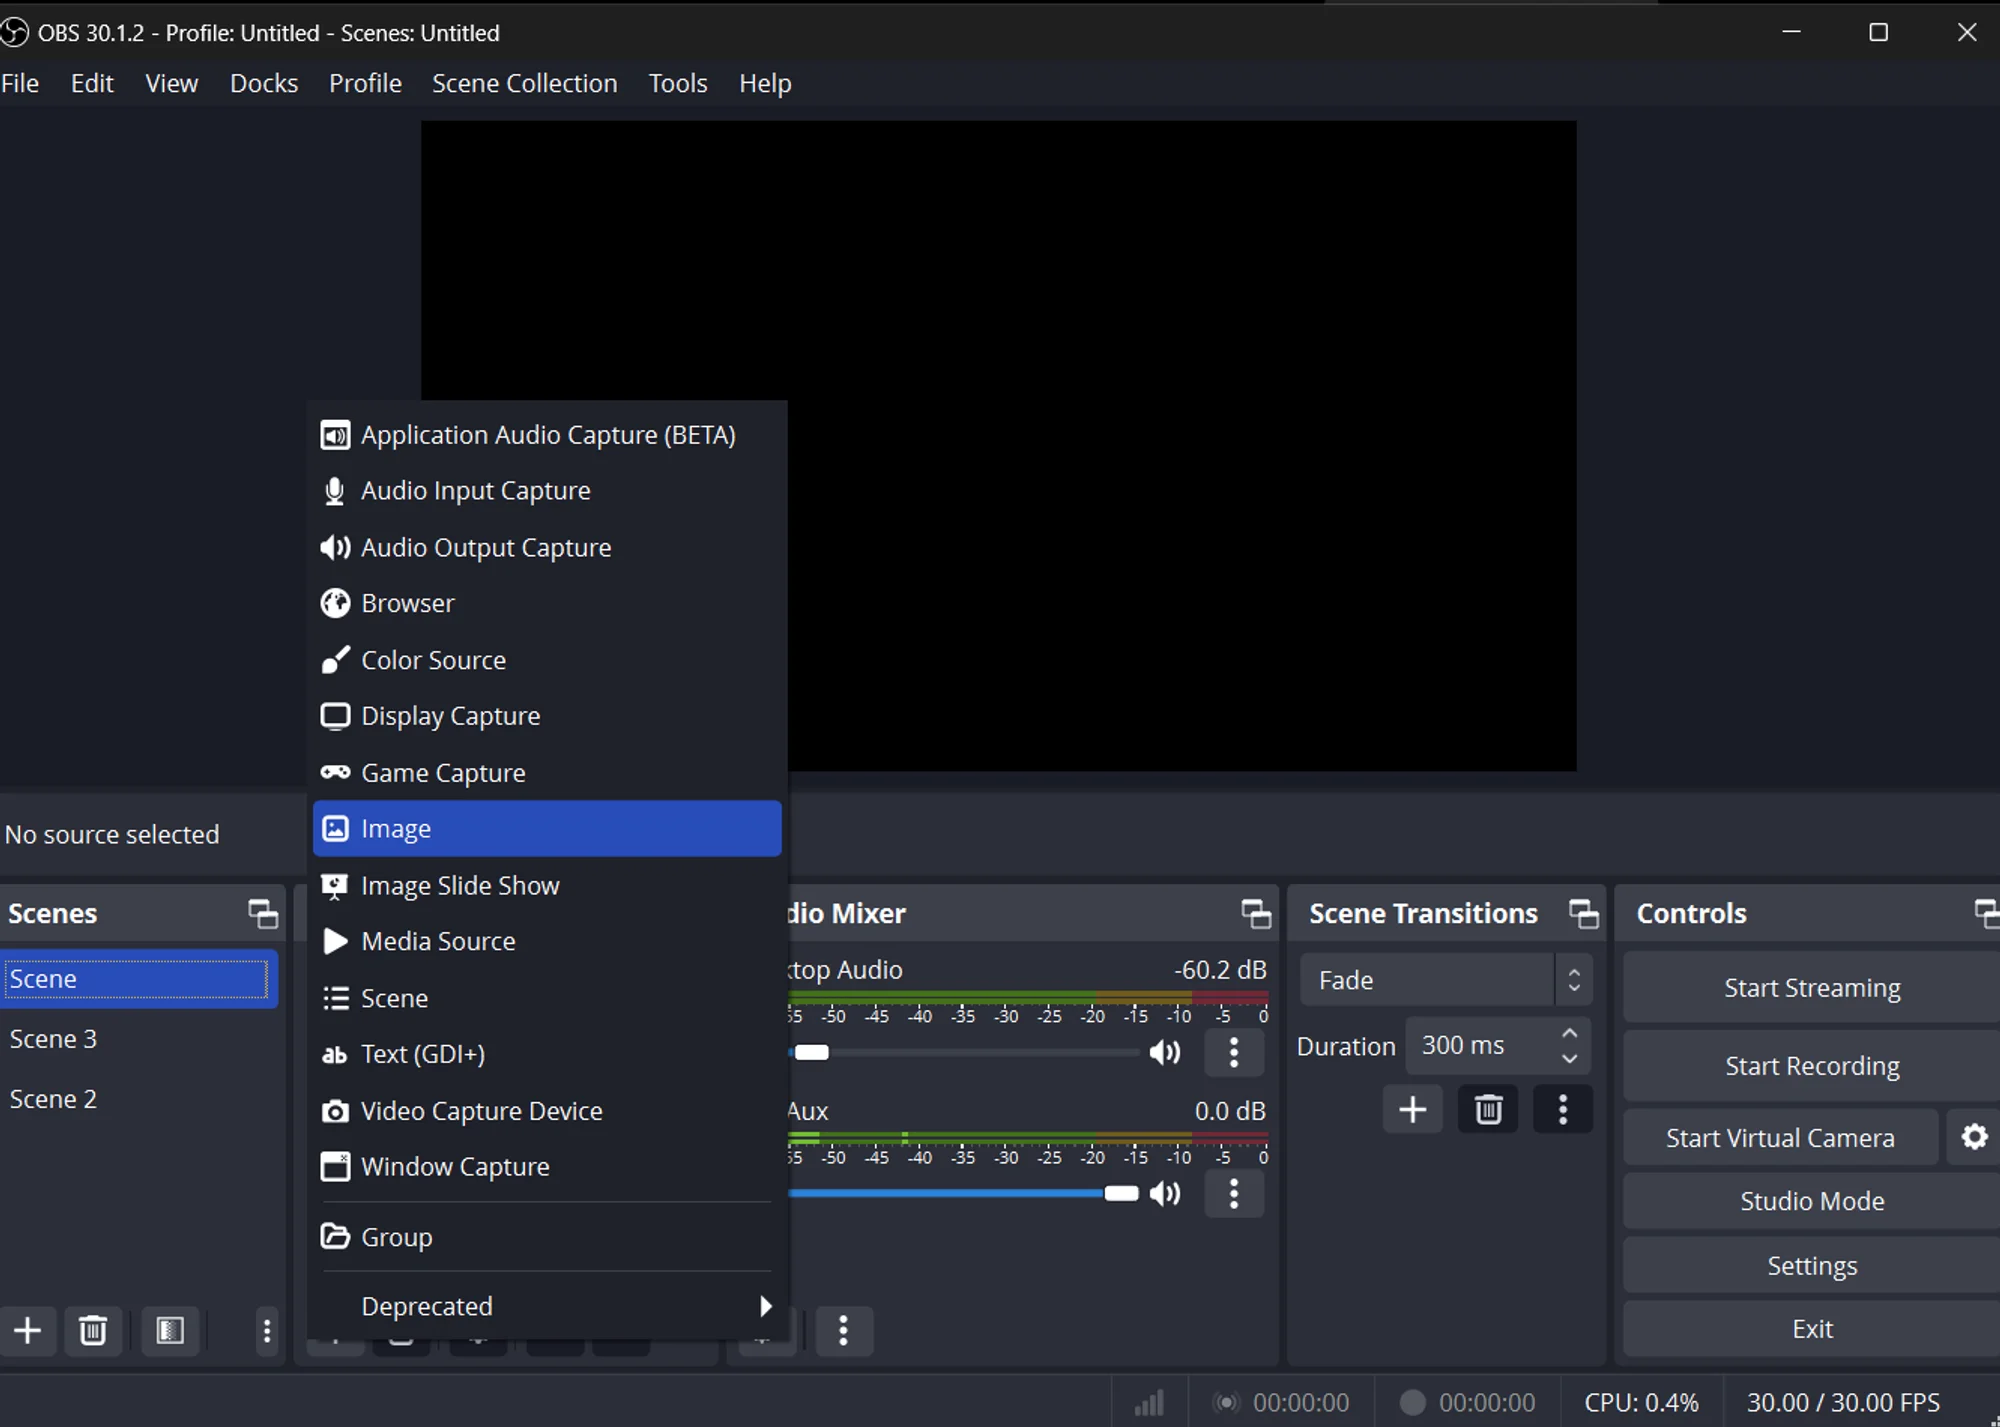Screen dimensions: 2000x1427
Task: Open the Help menu
Action: (x=765, y=83)
